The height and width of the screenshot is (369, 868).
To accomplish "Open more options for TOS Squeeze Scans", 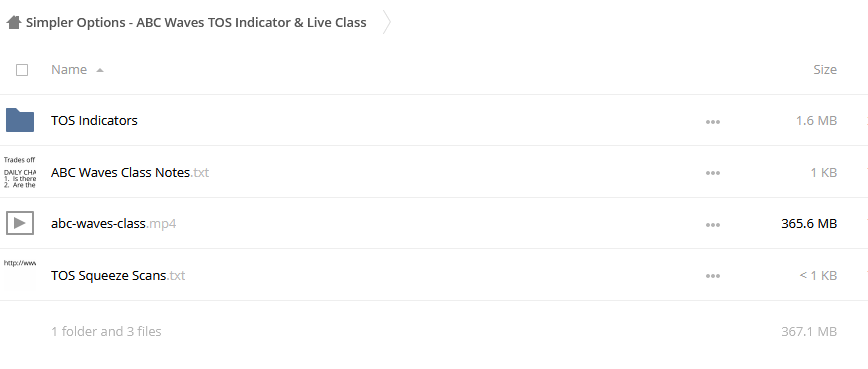I will [712, 276].
